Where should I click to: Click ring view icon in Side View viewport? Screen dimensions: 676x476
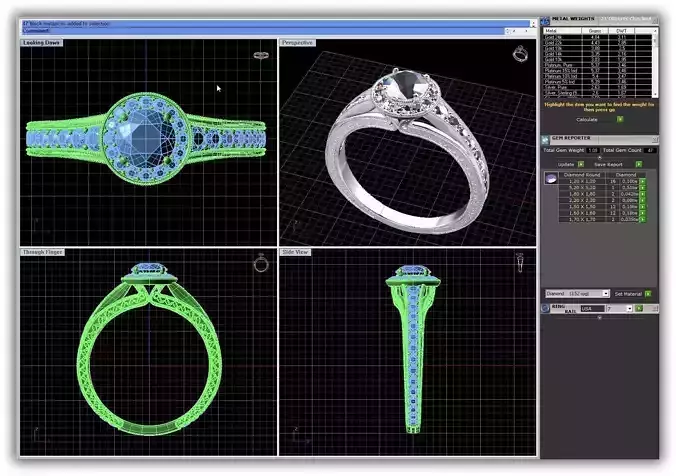[x=520, y=263]
